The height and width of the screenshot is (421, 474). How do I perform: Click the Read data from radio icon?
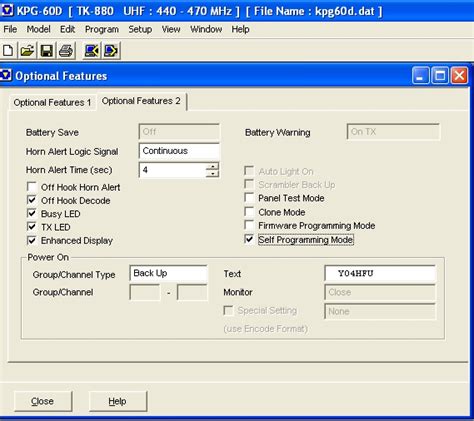[x=92, y=51]
